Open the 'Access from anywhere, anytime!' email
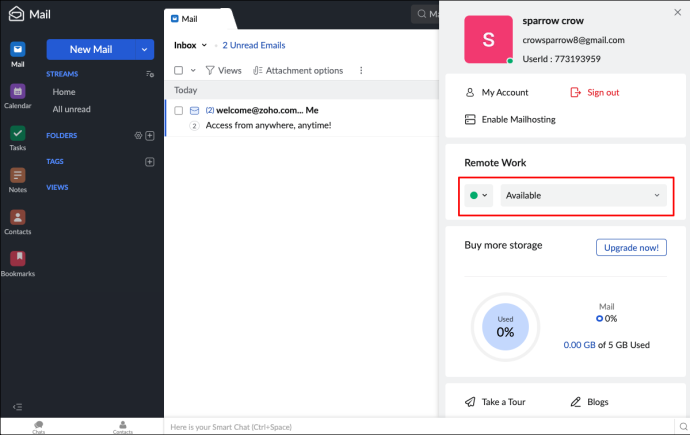 coord(268,125)
